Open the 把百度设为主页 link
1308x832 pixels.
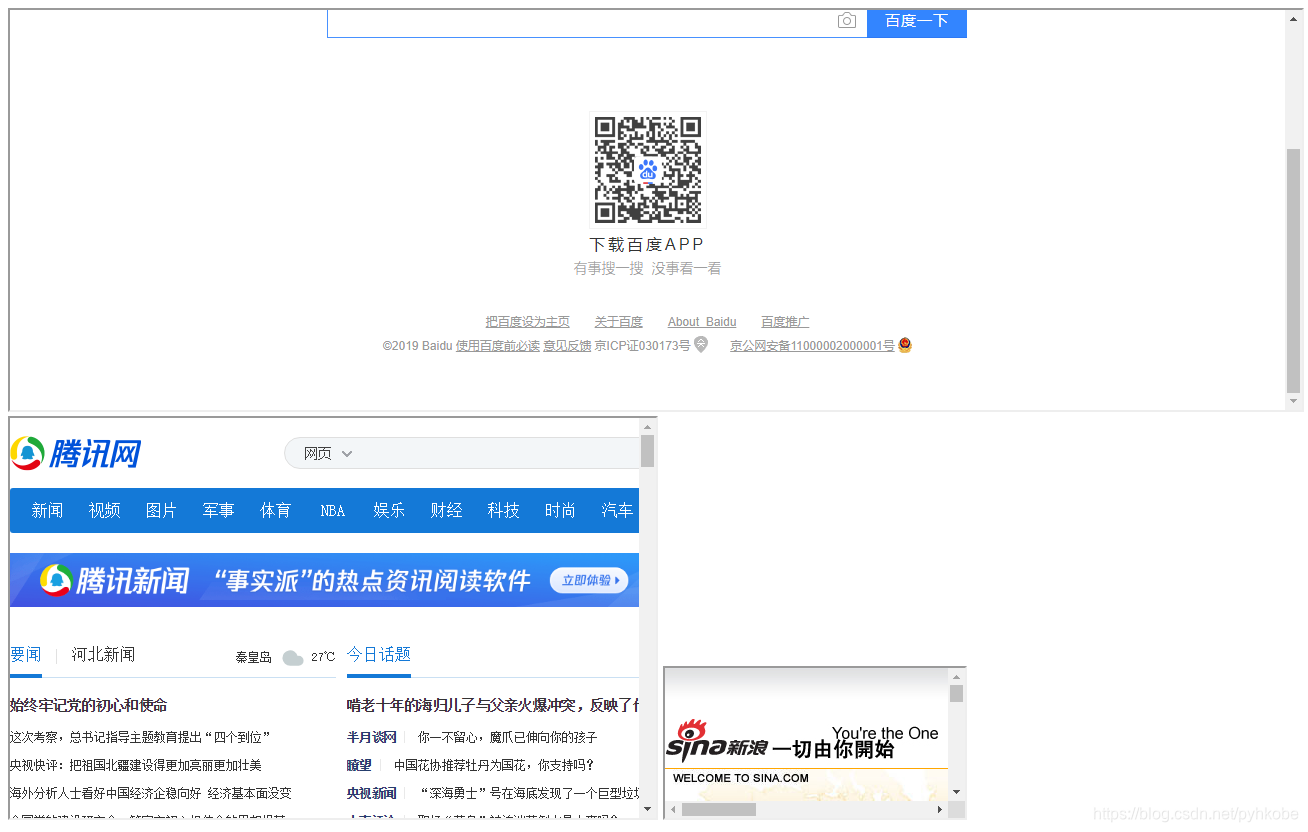coord(528,322)
